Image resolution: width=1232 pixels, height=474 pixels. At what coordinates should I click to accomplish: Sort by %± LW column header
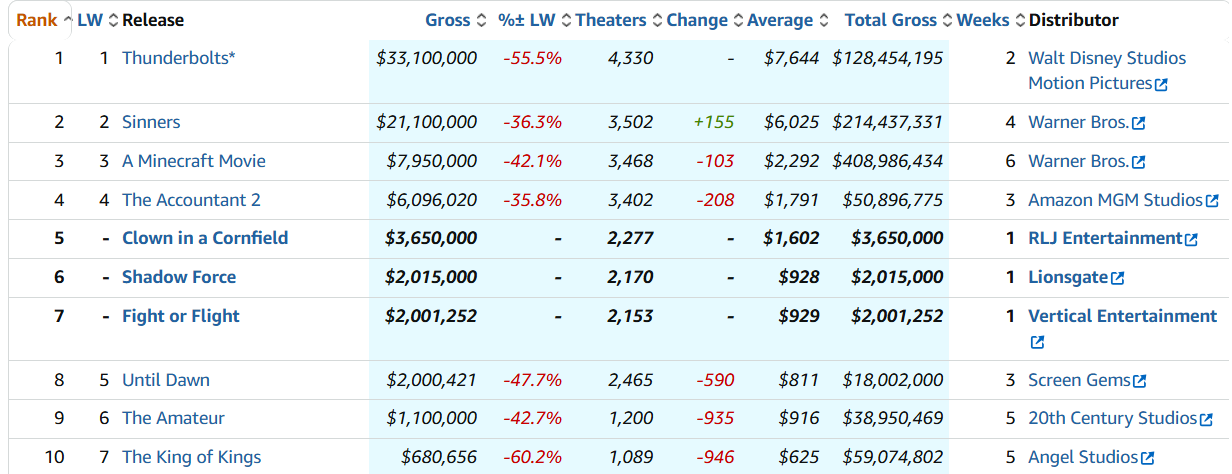tap(526, 20)
